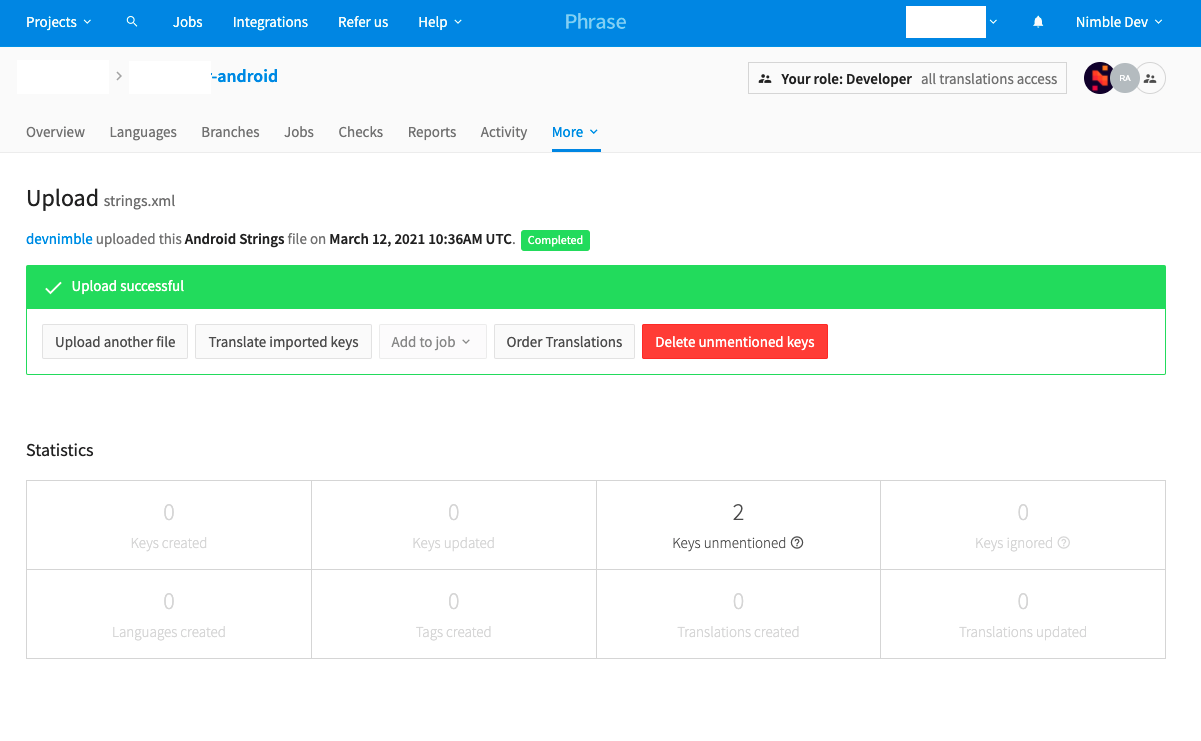
Task: Open the devnimble uploader link
Action: coord(59,240)
